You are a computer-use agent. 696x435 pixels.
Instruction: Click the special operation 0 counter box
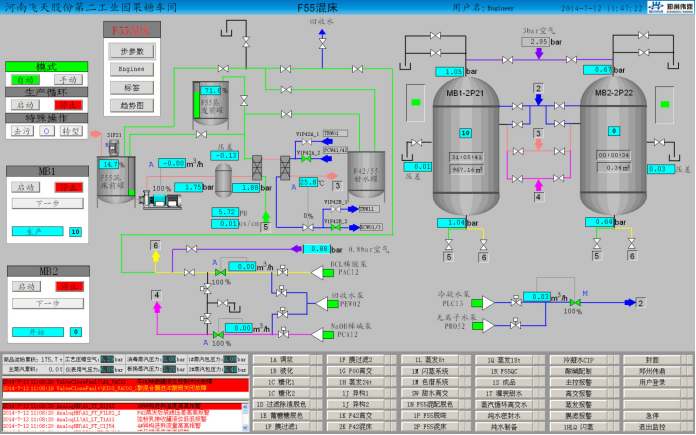[47, 131]
